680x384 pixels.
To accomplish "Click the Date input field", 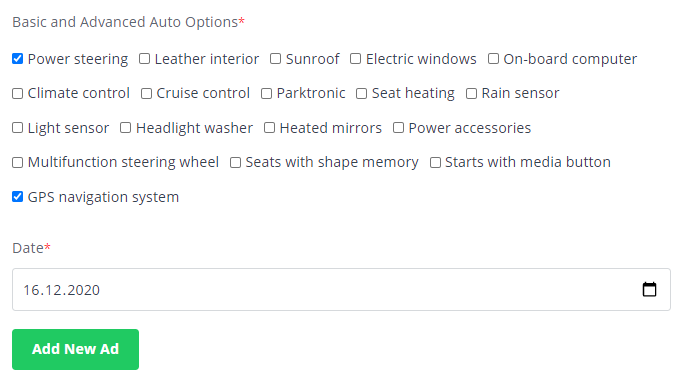I will coord(341,289).
